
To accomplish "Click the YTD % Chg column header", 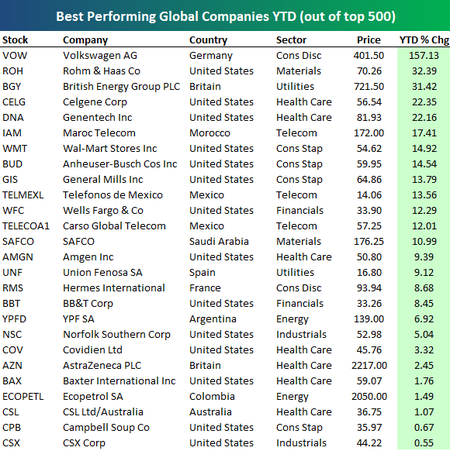I will click(424, 40).
